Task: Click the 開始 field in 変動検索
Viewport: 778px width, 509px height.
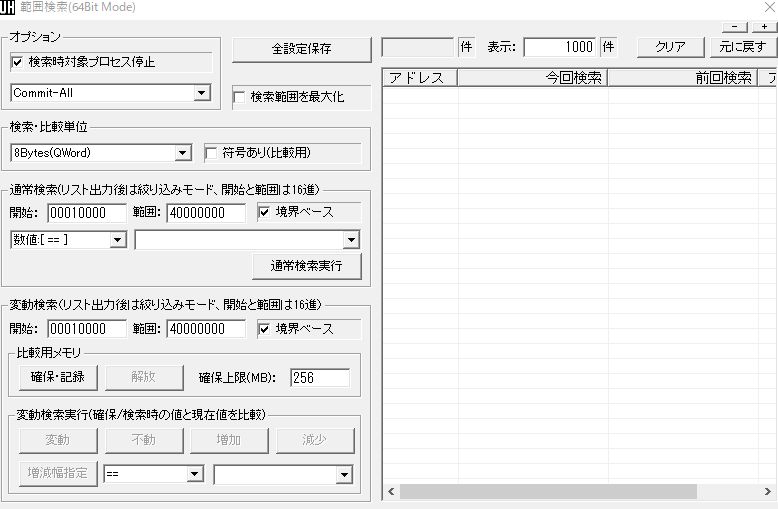Action: (87, 329)
